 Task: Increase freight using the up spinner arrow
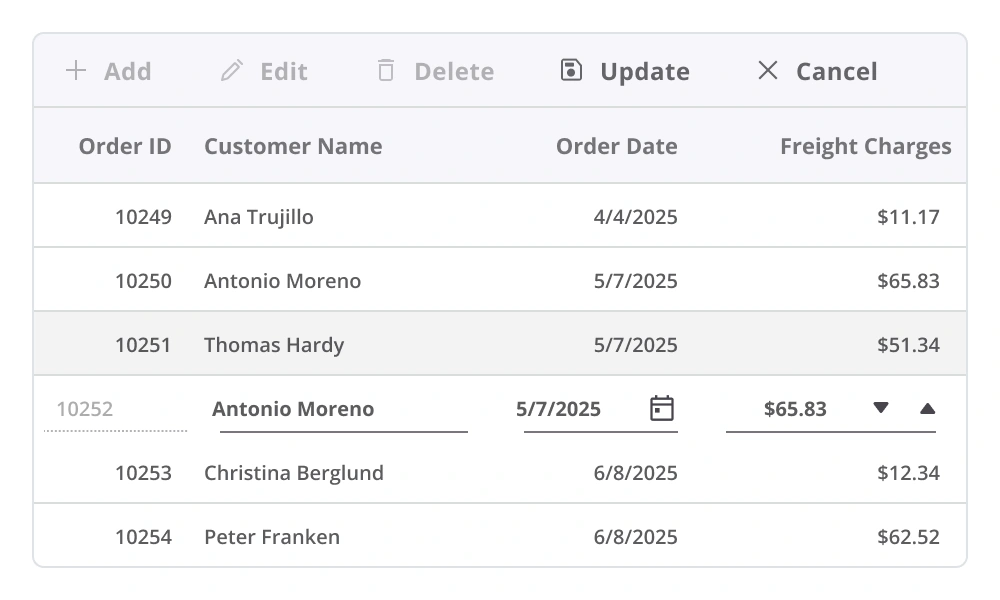coord(927,408)
